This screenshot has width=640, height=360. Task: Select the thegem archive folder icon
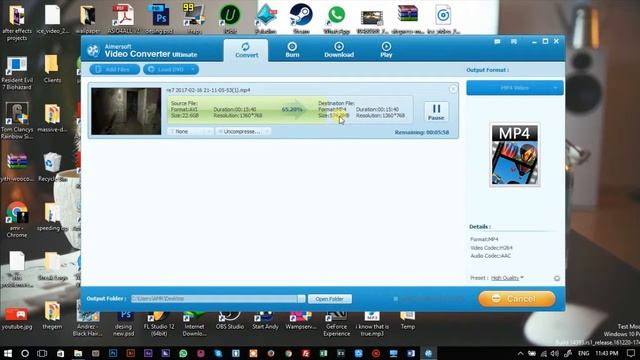52,316
